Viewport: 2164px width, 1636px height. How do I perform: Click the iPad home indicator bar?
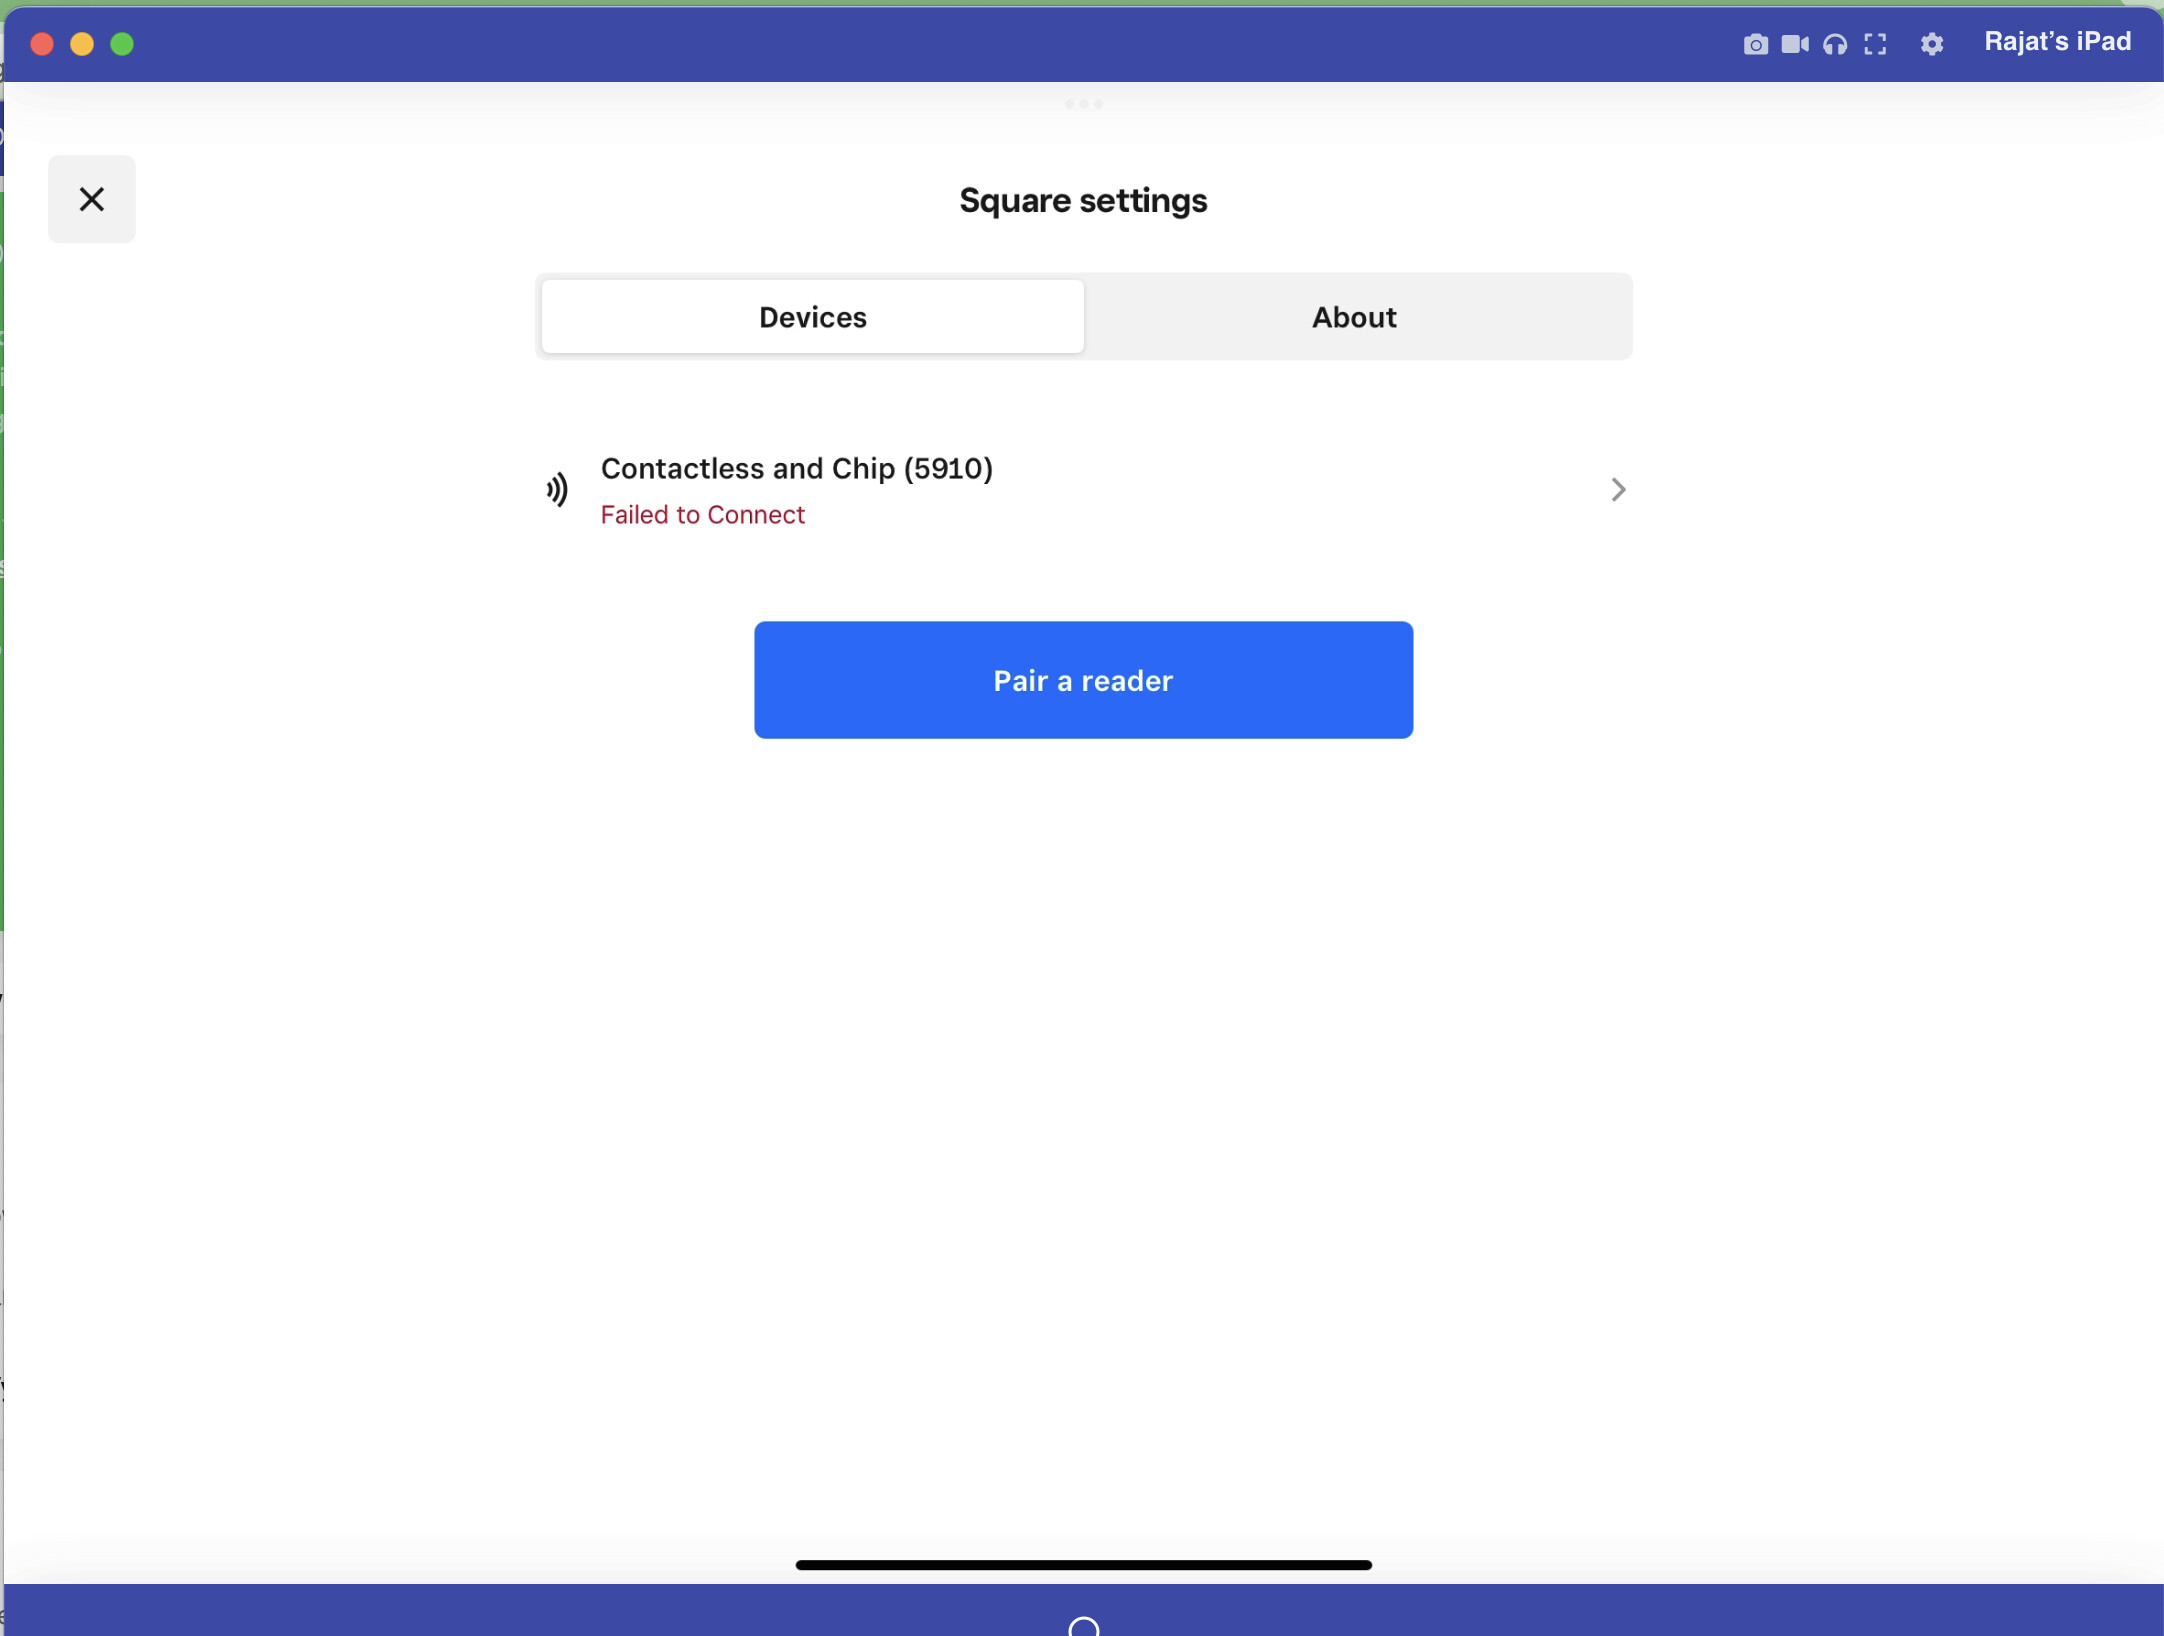click(x=1083, y=1564)
